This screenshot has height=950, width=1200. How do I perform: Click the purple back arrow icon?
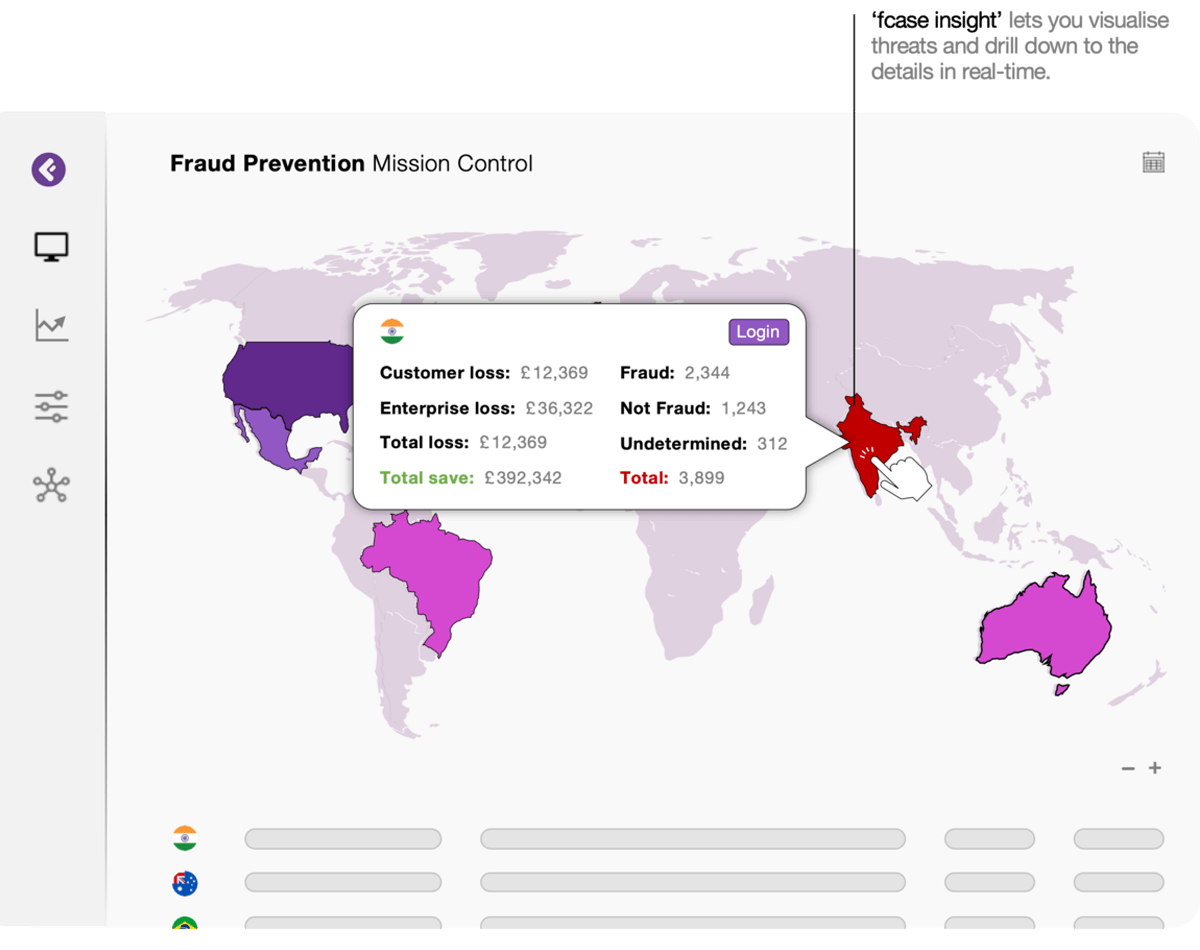coord(48,169)
